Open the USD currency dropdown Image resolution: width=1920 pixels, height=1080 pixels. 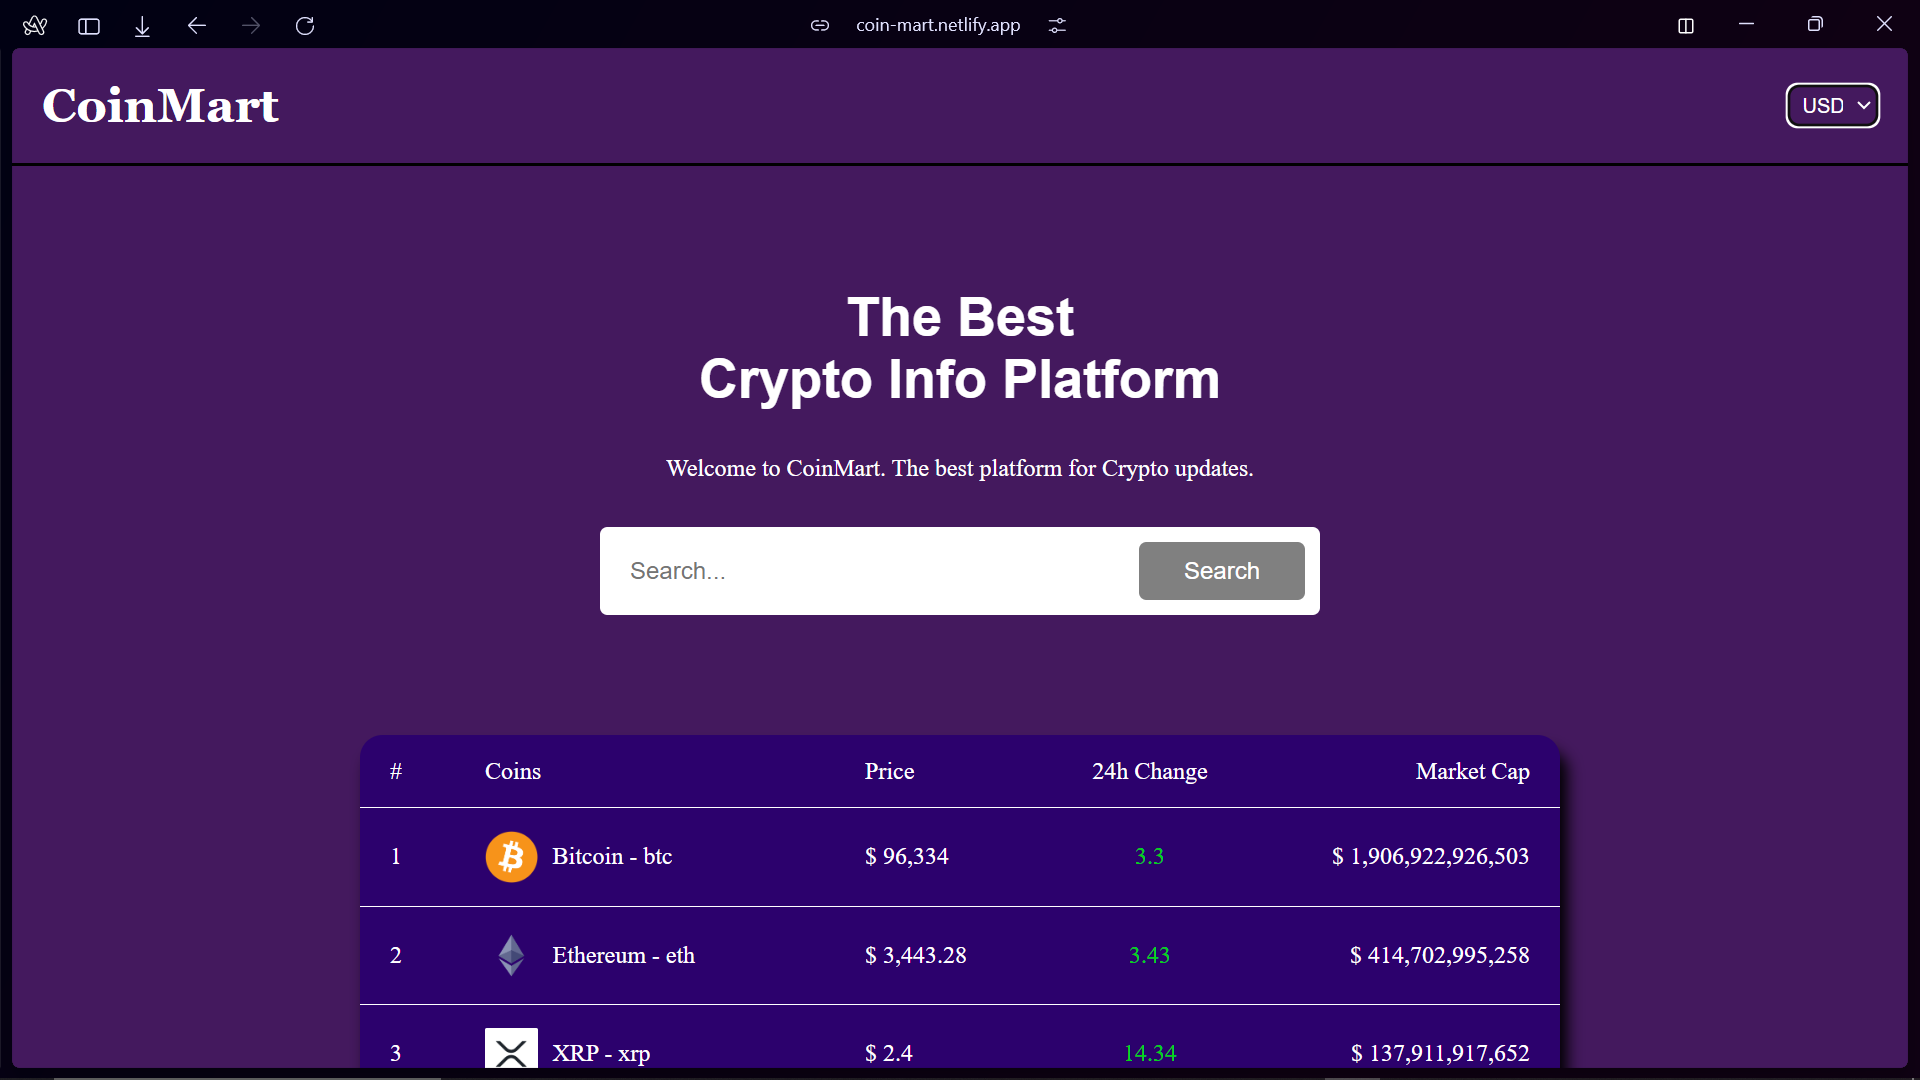pyautogui.click(x=1833, y=106)
